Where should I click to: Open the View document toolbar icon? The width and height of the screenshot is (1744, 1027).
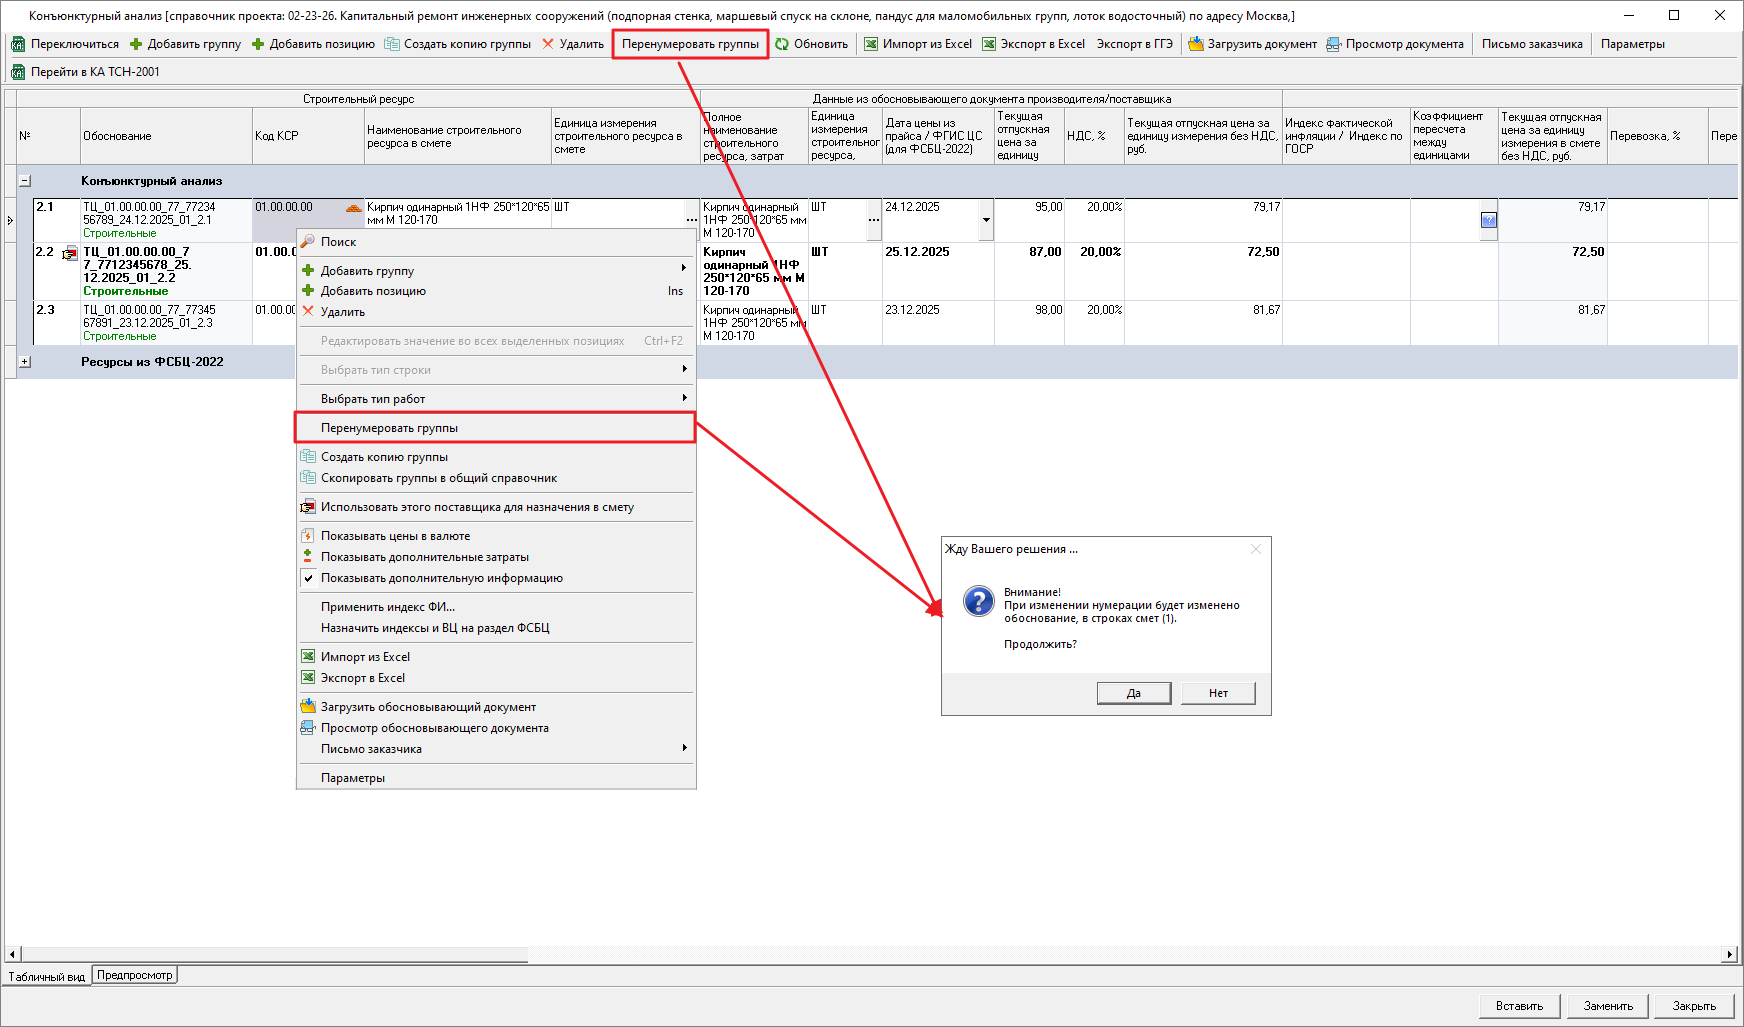click(x=1333, y=44)
